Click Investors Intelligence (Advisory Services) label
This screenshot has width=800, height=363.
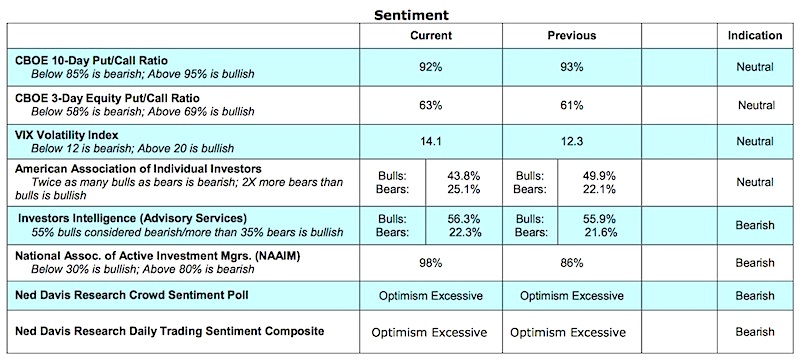pos(133,218)
